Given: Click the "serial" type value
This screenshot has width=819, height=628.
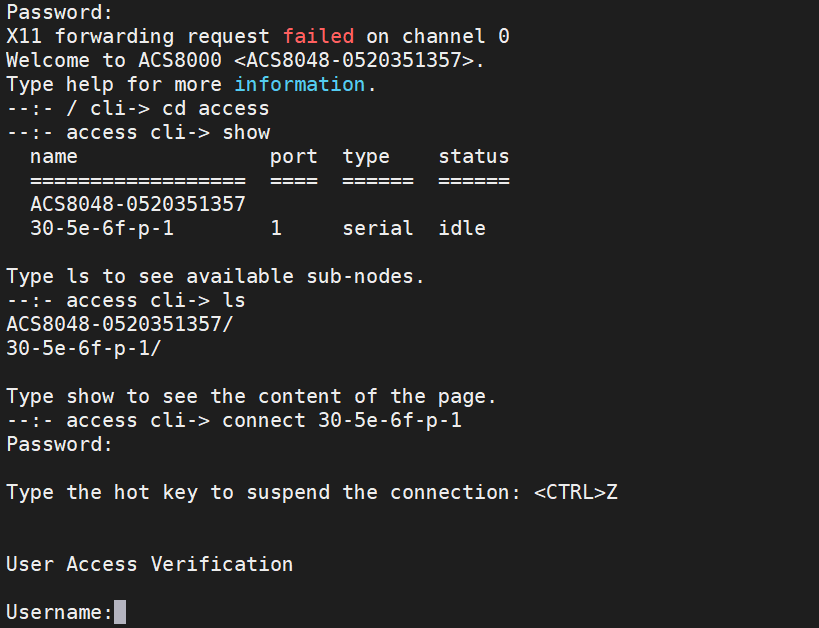Looking at the screenshot, I should point(378,228).
